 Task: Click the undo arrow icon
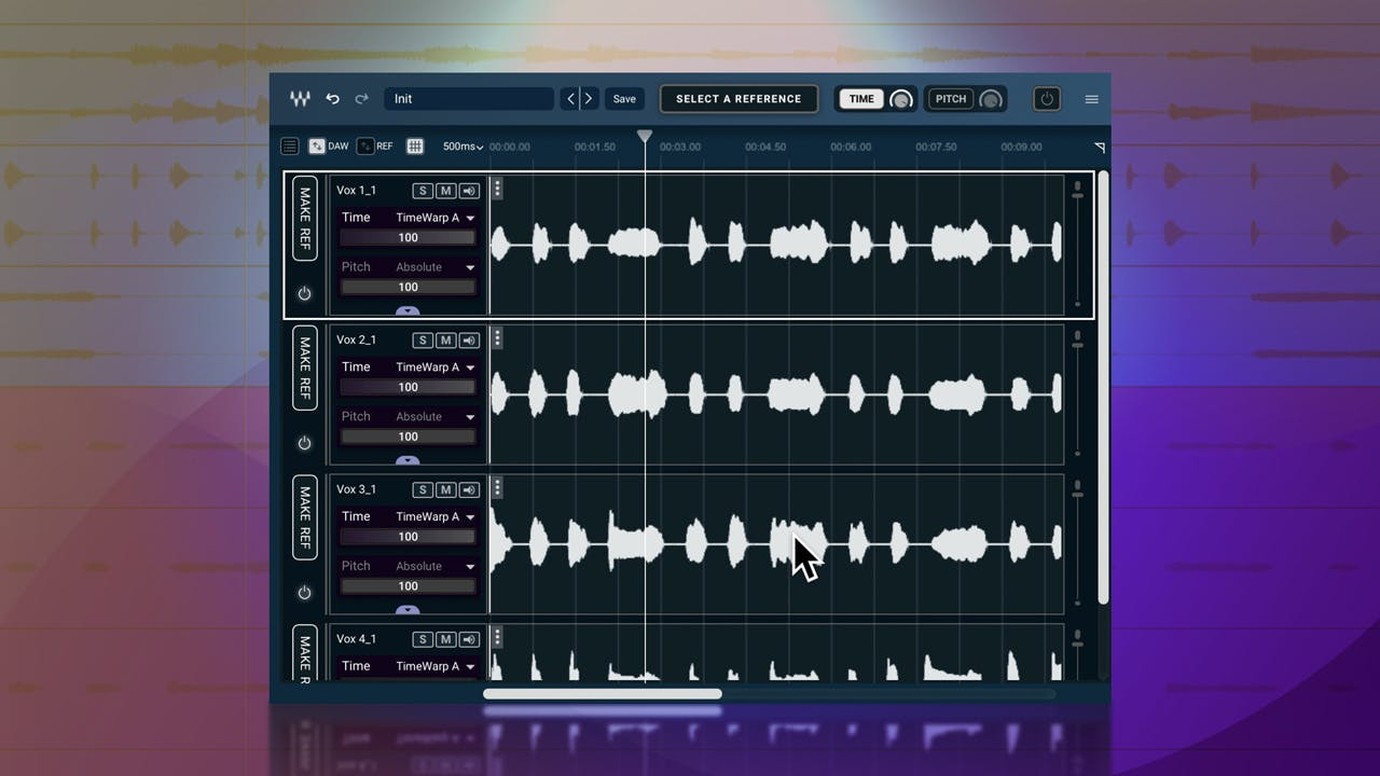coord(334,98)
